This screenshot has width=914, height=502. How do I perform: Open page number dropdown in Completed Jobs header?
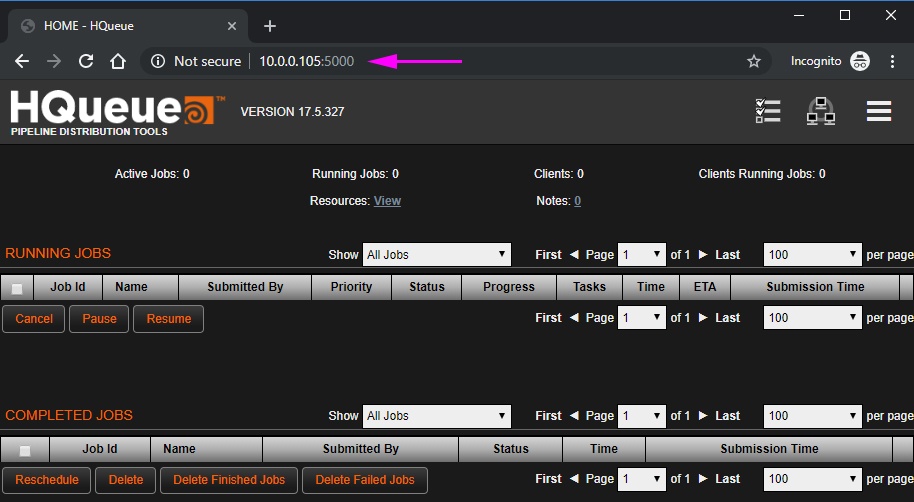coord(641,416)
